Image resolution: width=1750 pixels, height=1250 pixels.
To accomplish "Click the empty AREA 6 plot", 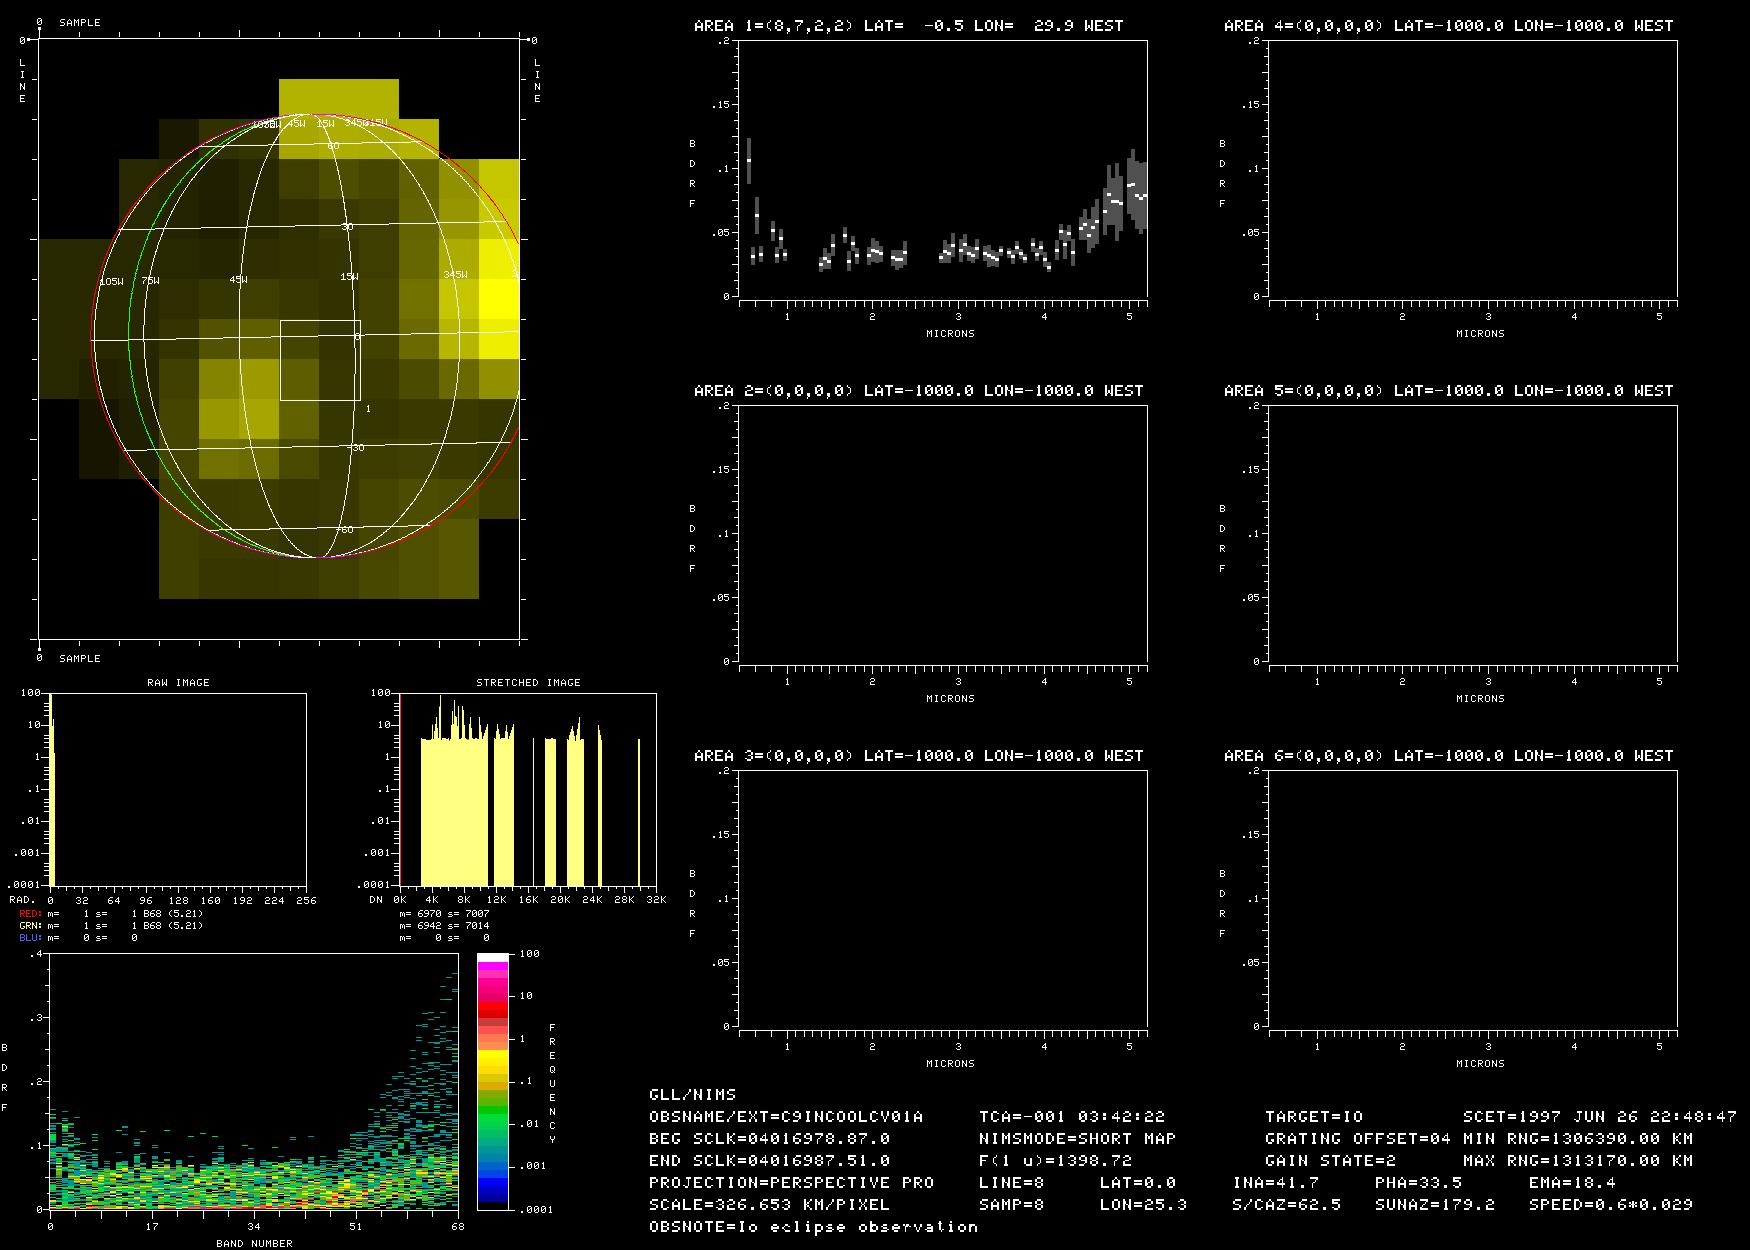I will coord(1473,899).
